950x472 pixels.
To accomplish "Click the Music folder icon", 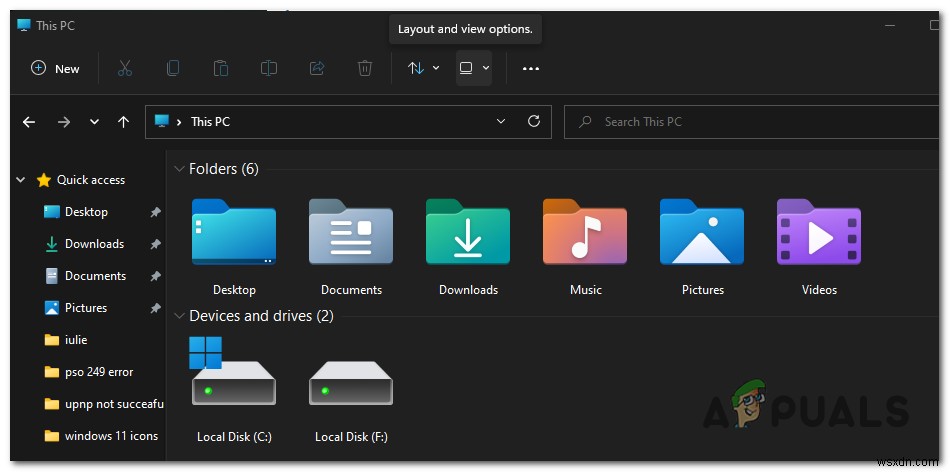I will pos(585,232).
